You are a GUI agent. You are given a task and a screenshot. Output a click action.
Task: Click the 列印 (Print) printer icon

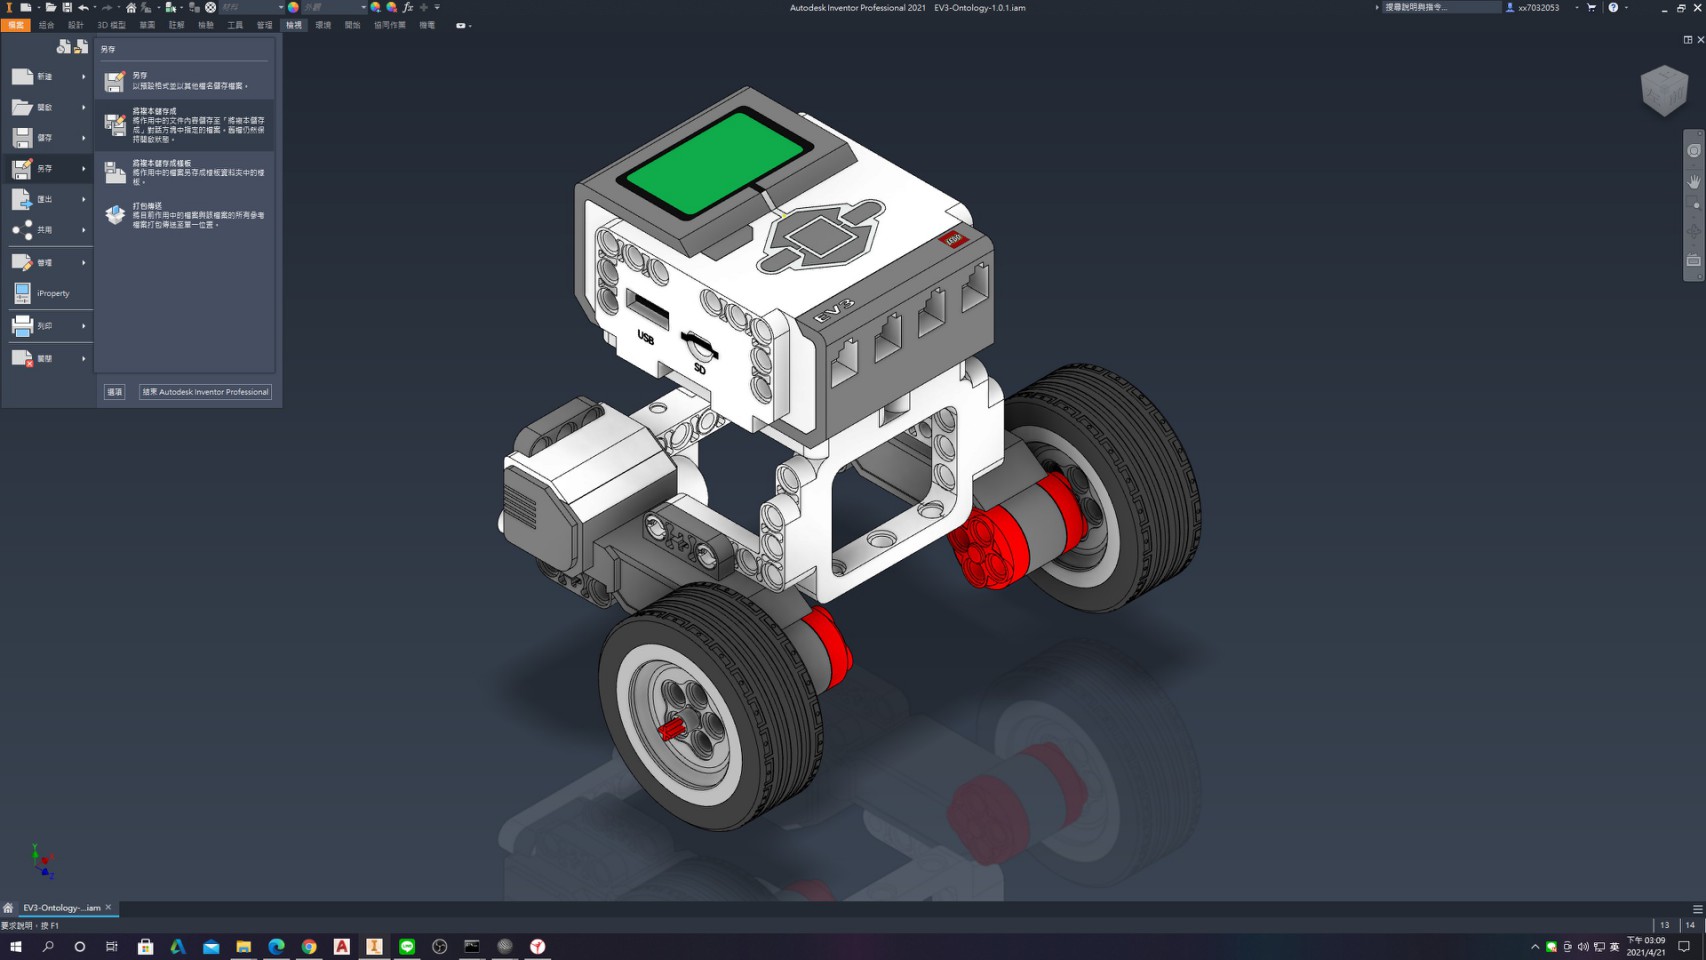(x=22, y=326)
